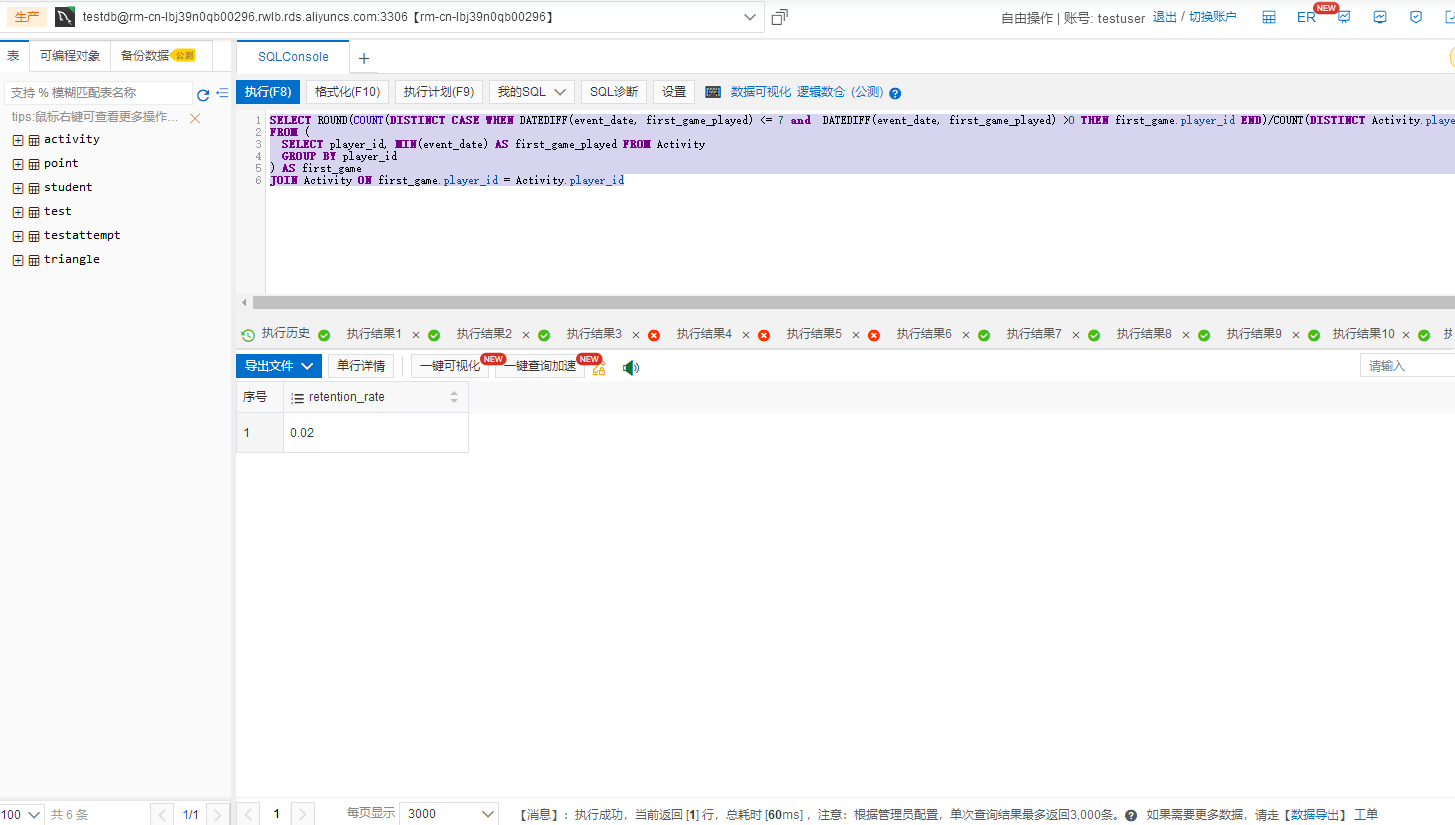Click the 退出 logout link
The height and width of the screenshot is (825, 1455).
(x=1165, y=17)
